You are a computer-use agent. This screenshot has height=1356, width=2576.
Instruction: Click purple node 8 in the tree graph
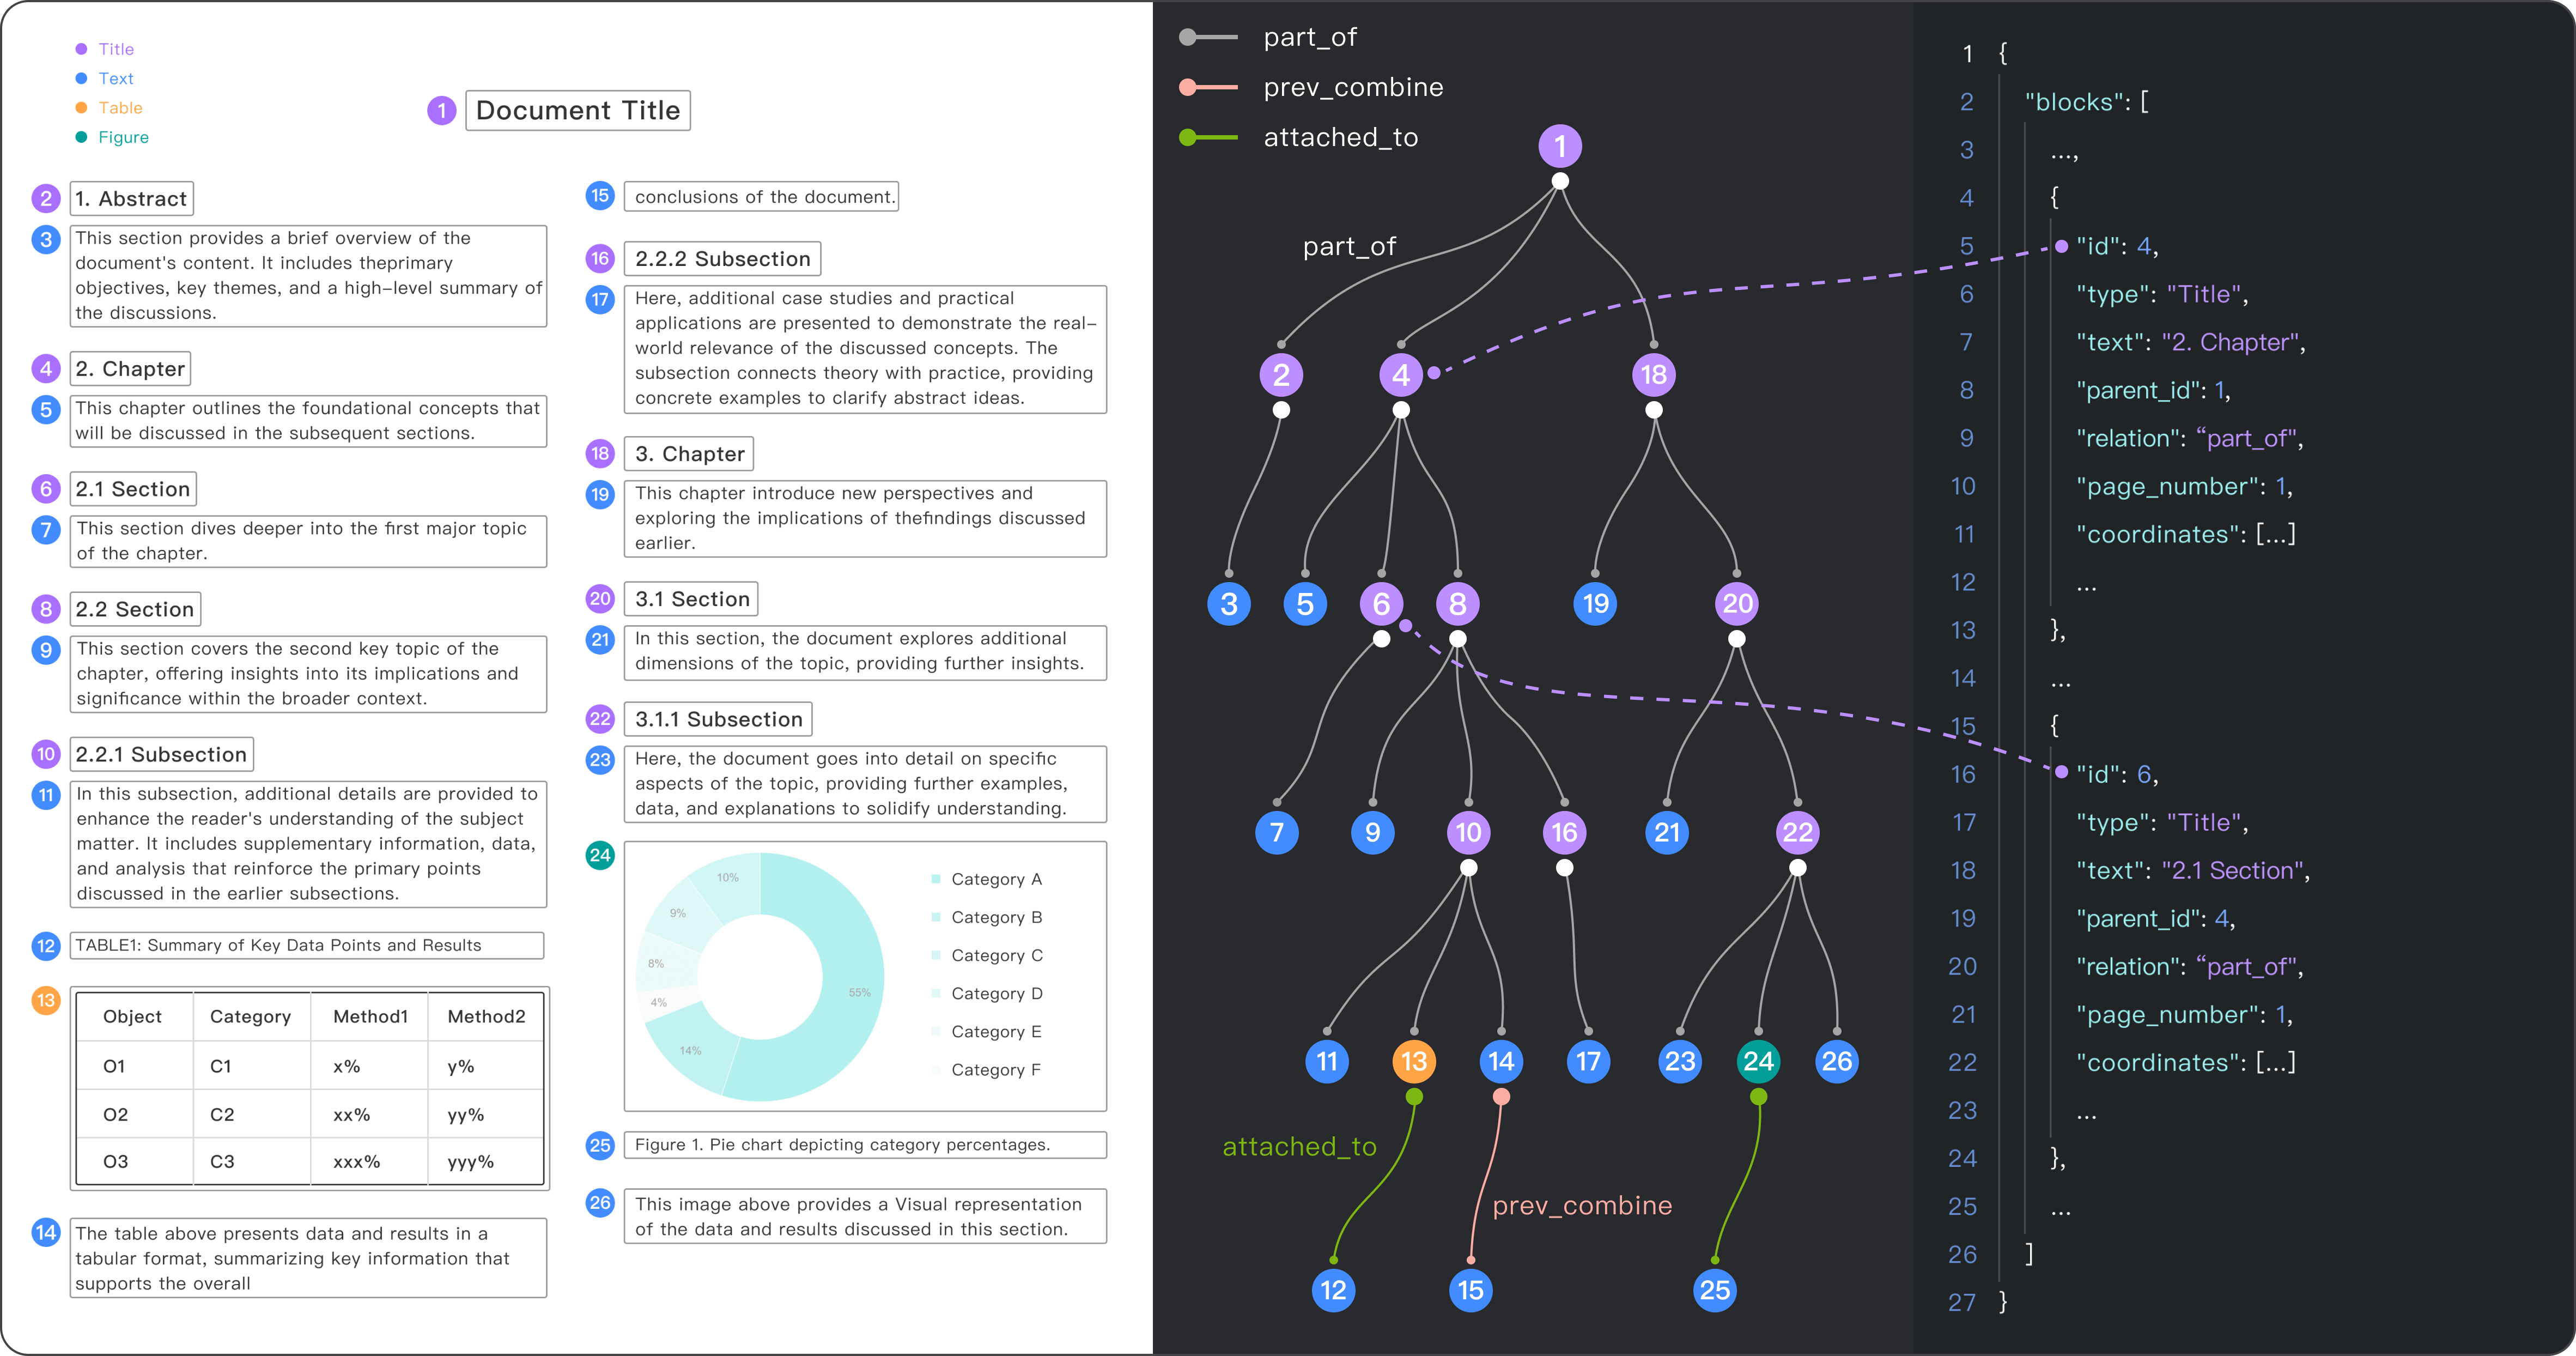1458,604
